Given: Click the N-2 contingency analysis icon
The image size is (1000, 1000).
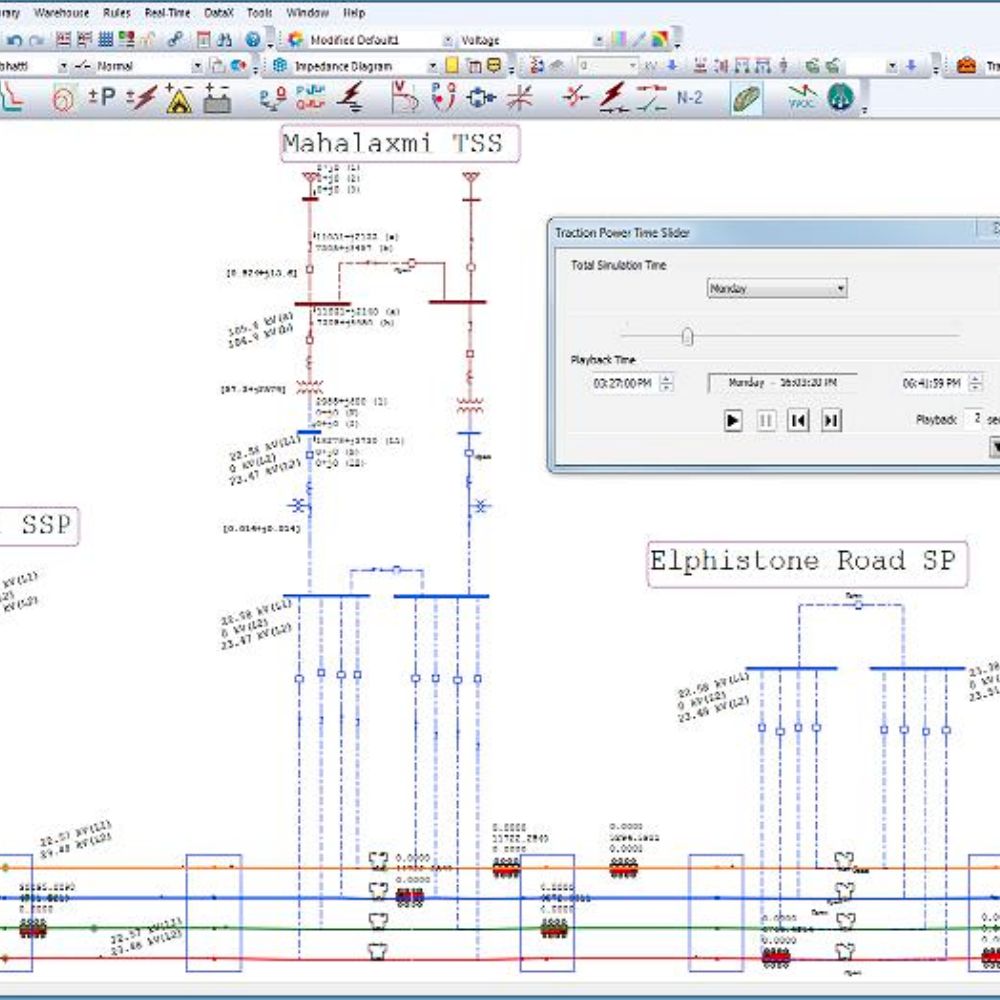Looking at the screenshot, I should pyautogui.click(x=689, y=98).
